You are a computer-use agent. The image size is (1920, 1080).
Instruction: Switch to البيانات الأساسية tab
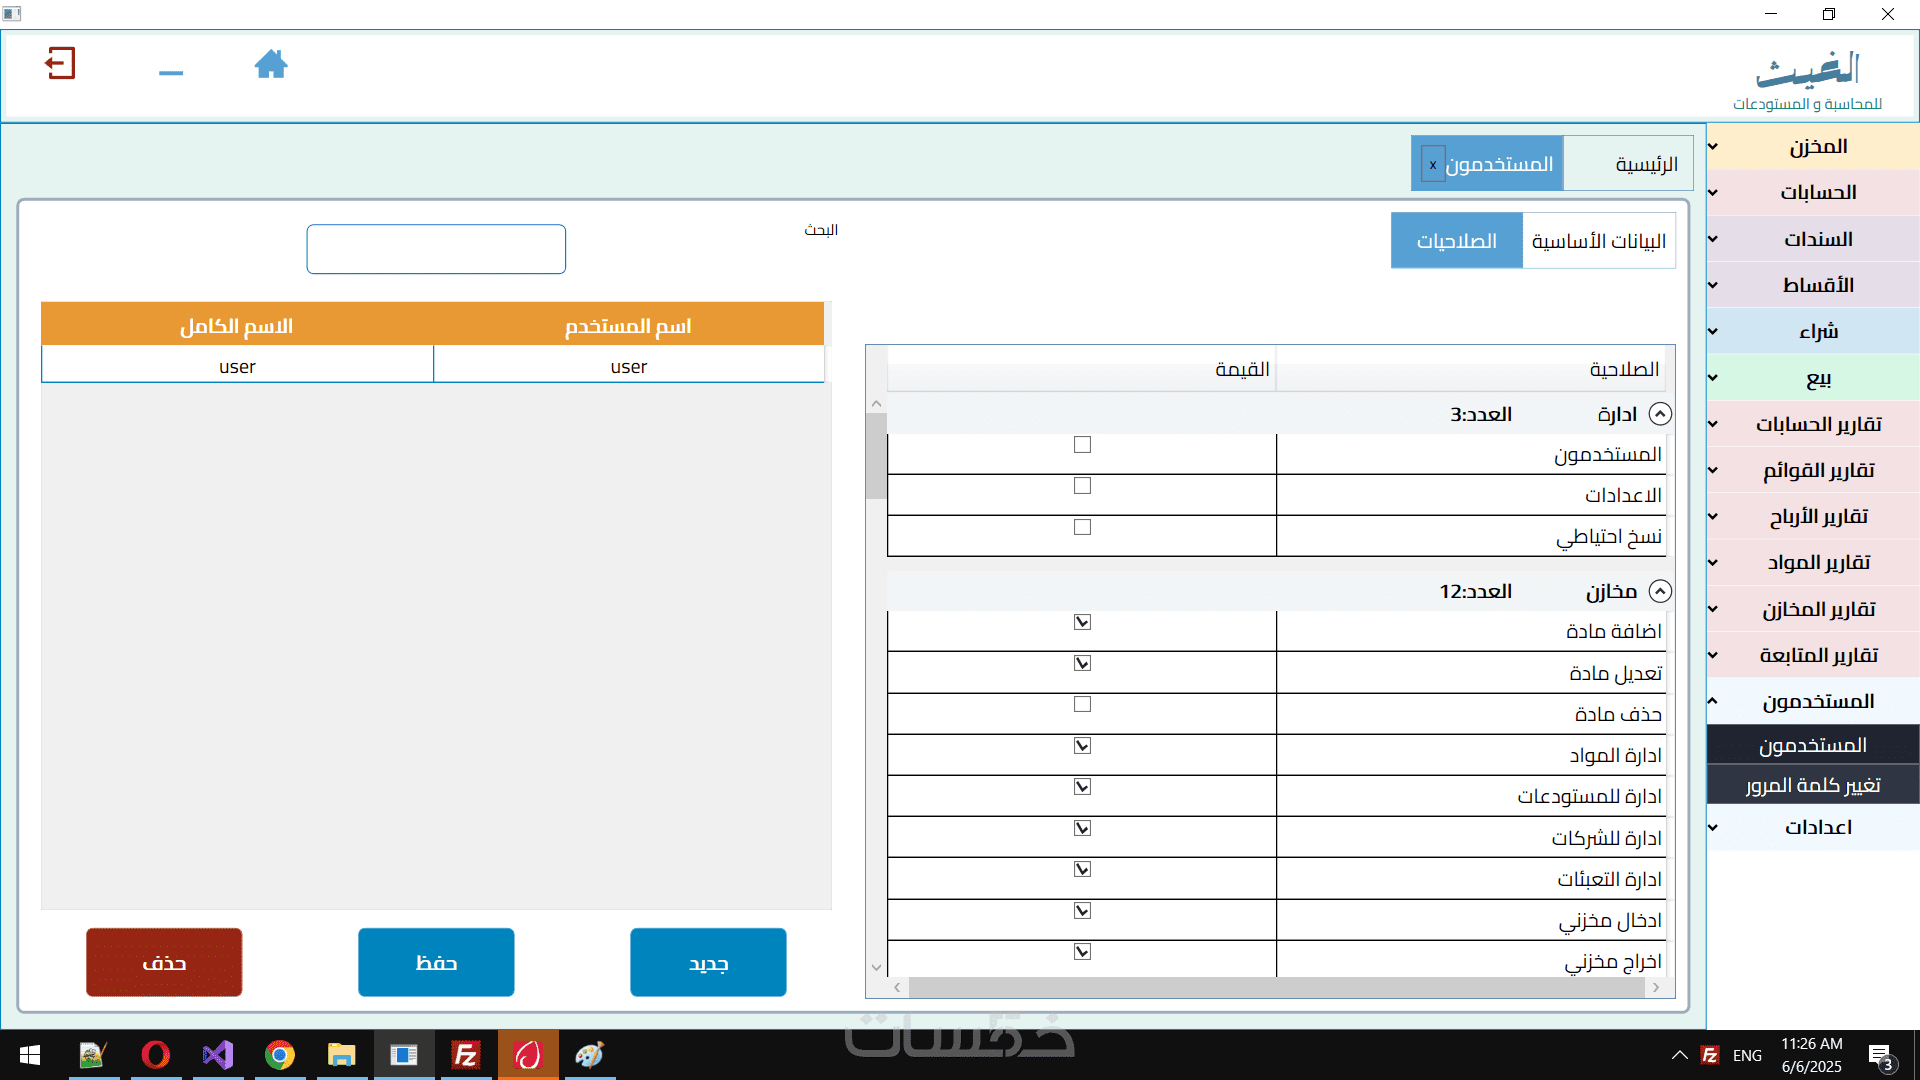click(1598, 241)
